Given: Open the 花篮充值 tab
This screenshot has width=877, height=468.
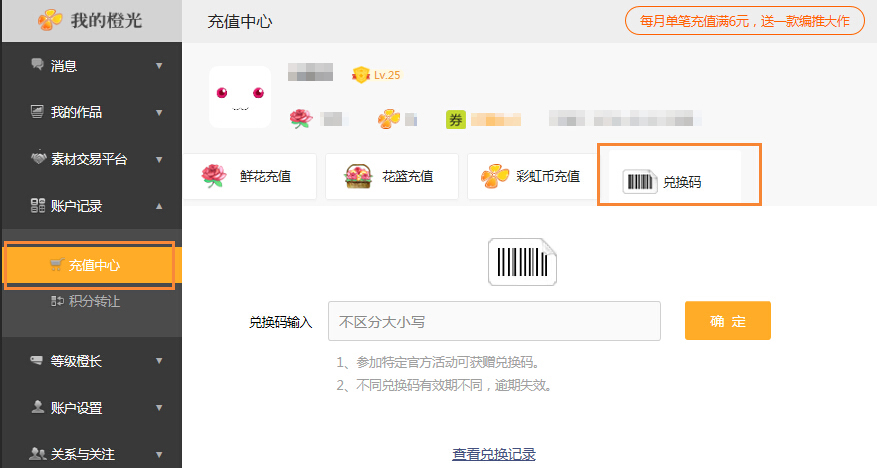Looking at the screenshot, I should [392, 177].
